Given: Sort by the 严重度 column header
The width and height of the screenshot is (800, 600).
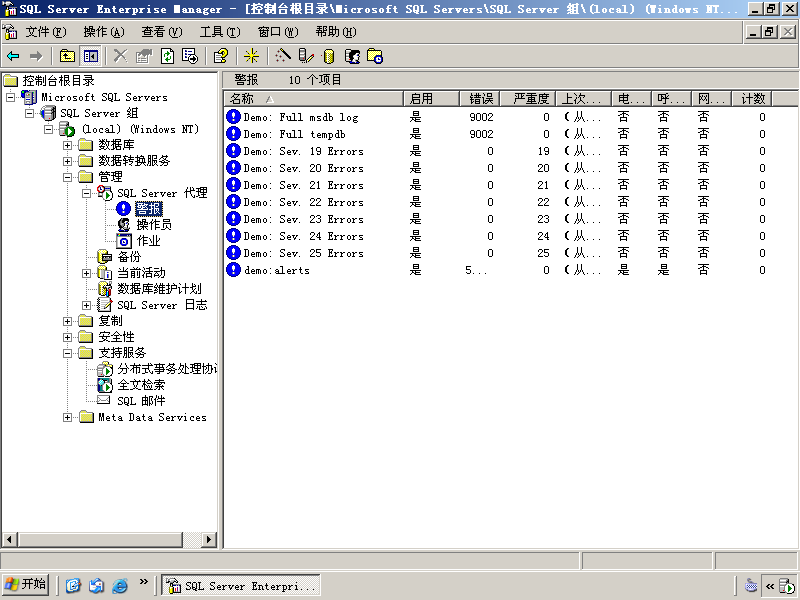Looking at the screenshot, I should coord(527,98).
